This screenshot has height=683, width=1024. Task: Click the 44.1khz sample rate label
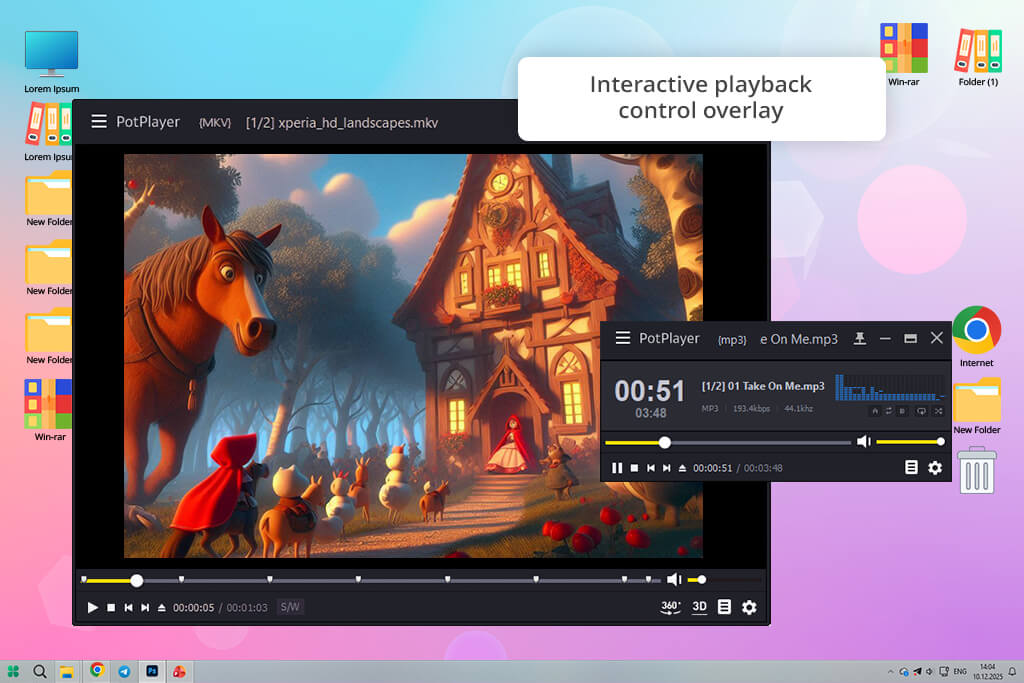(799, 409)
